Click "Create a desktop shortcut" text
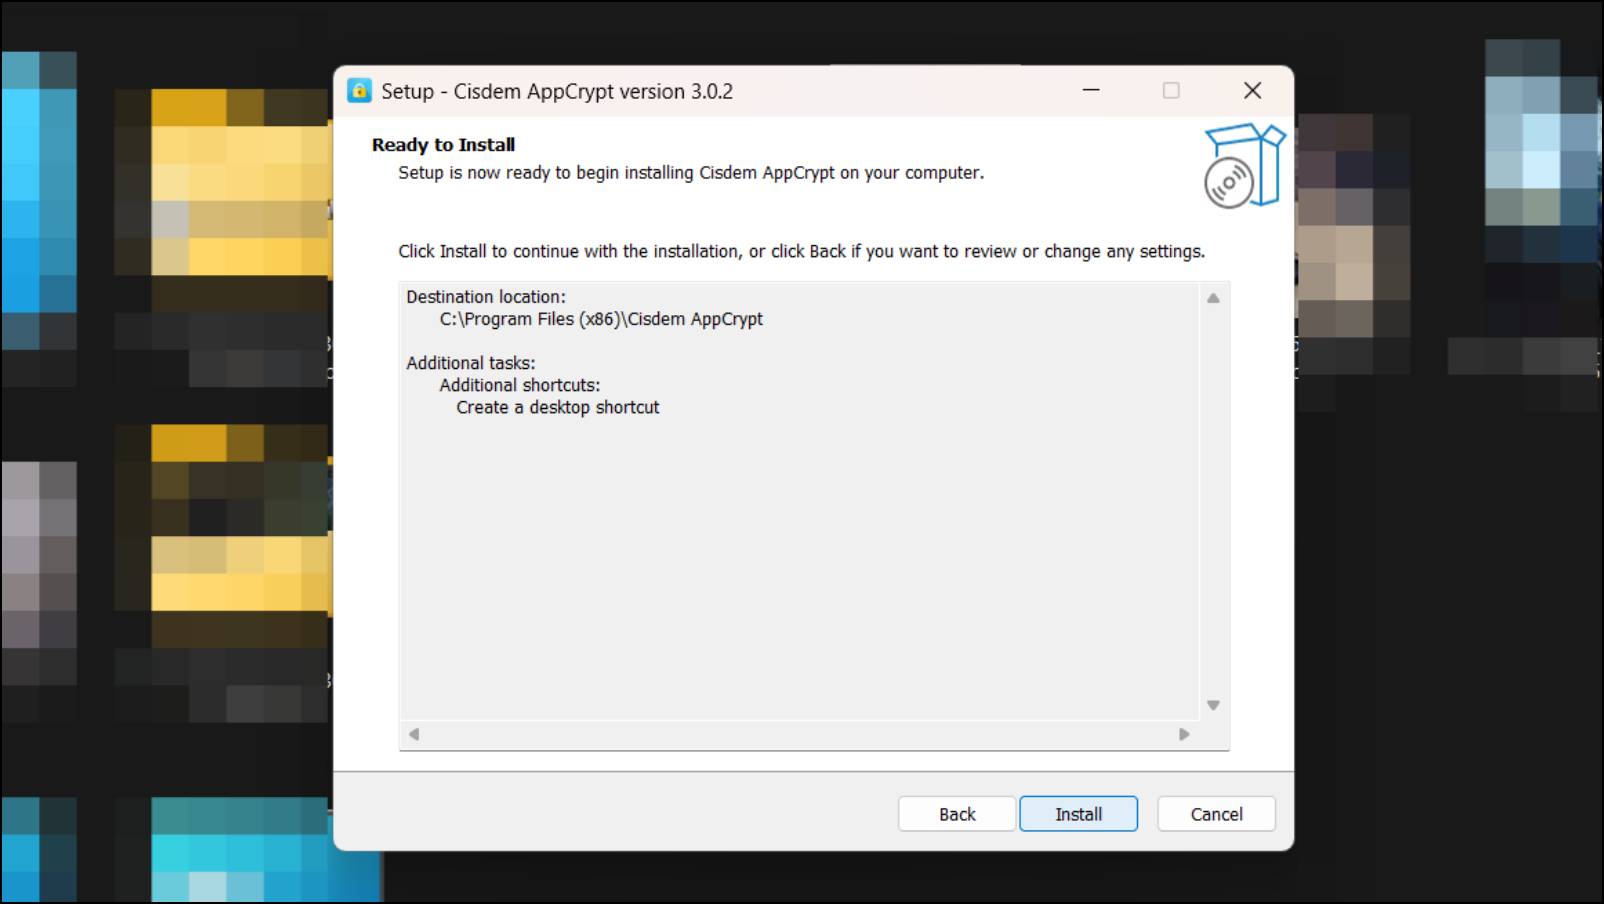The image size is (1604, 904). [558, 407]
